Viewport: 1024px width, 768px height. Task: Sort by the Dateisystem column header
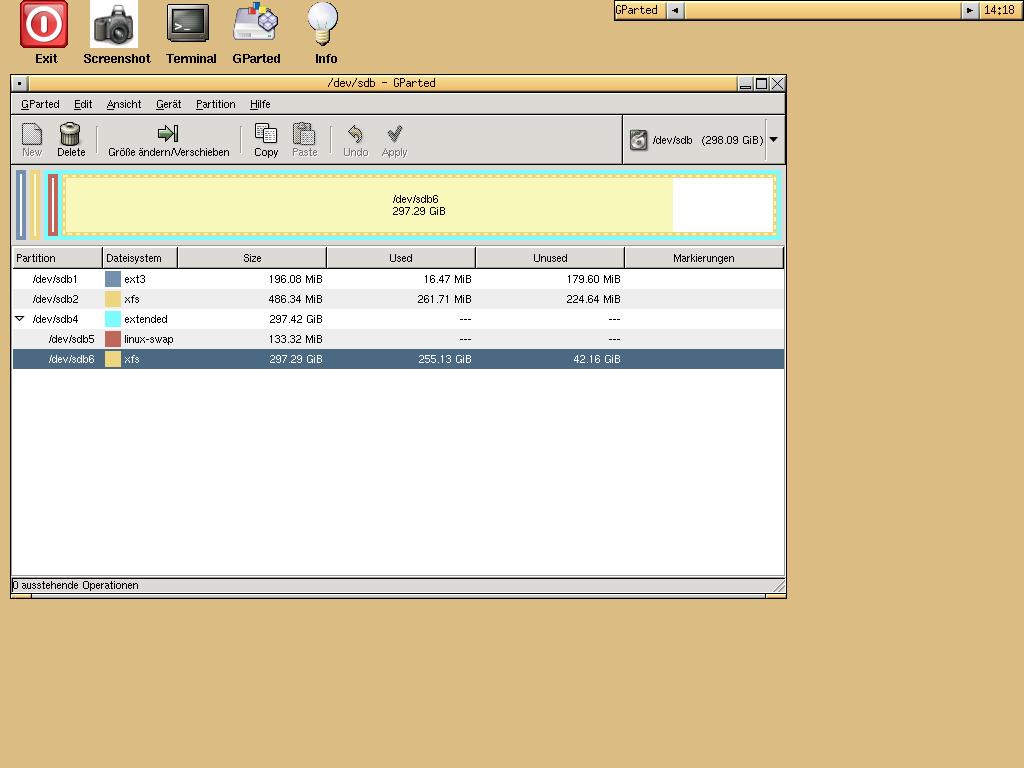[139, 258]
